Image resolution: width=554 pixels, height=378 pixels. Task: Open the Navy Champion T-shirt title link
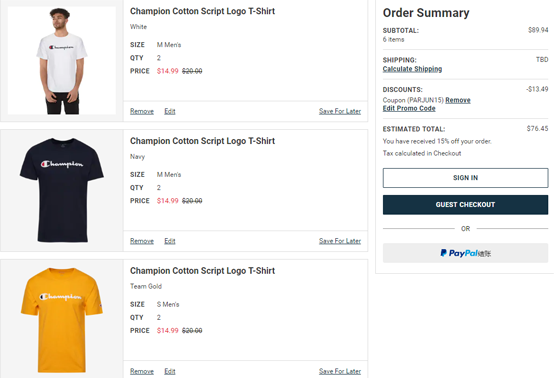coord(202,141)
